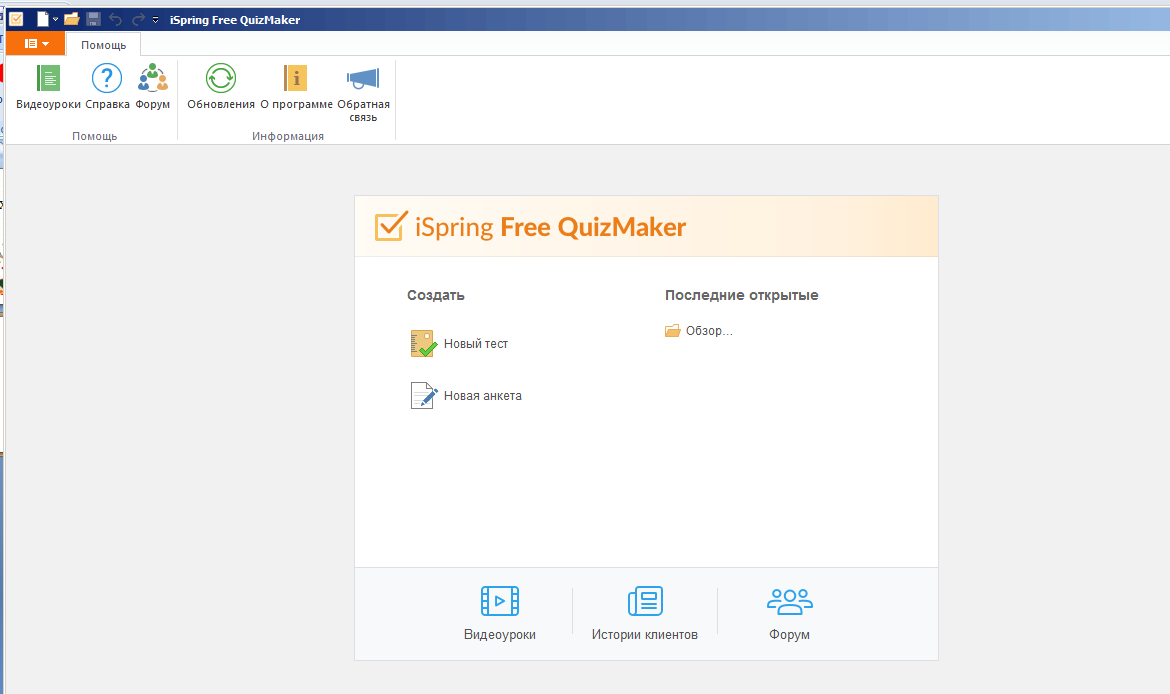The width and height of the screenshot is (1170, 694).
Task: Click the save floppy disk icon
Action: coord(93,19)
